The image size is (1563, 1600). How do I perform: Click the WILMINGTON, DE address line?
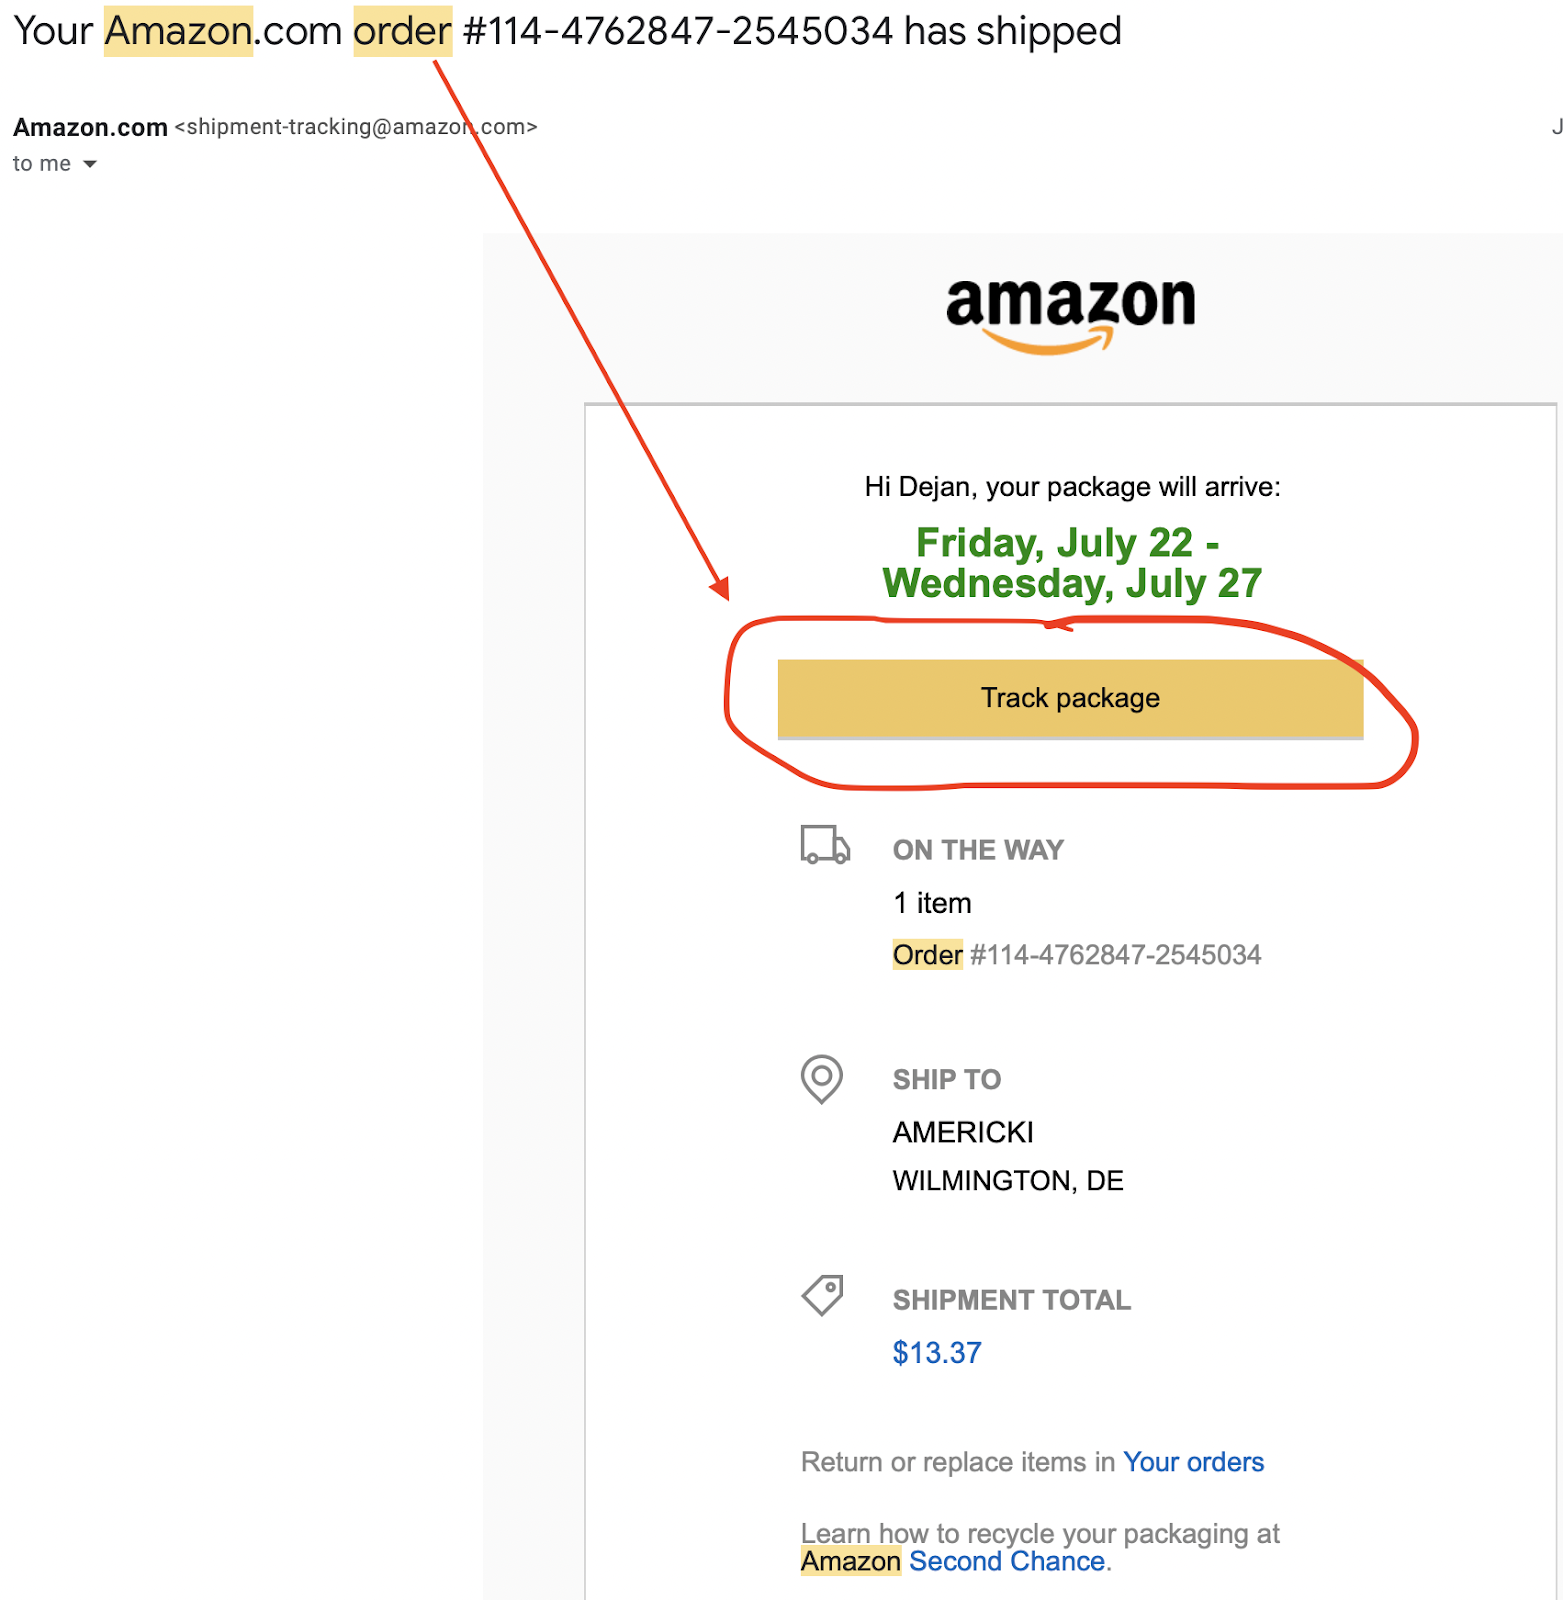pyautogui.click(x=1008, y=1181)
